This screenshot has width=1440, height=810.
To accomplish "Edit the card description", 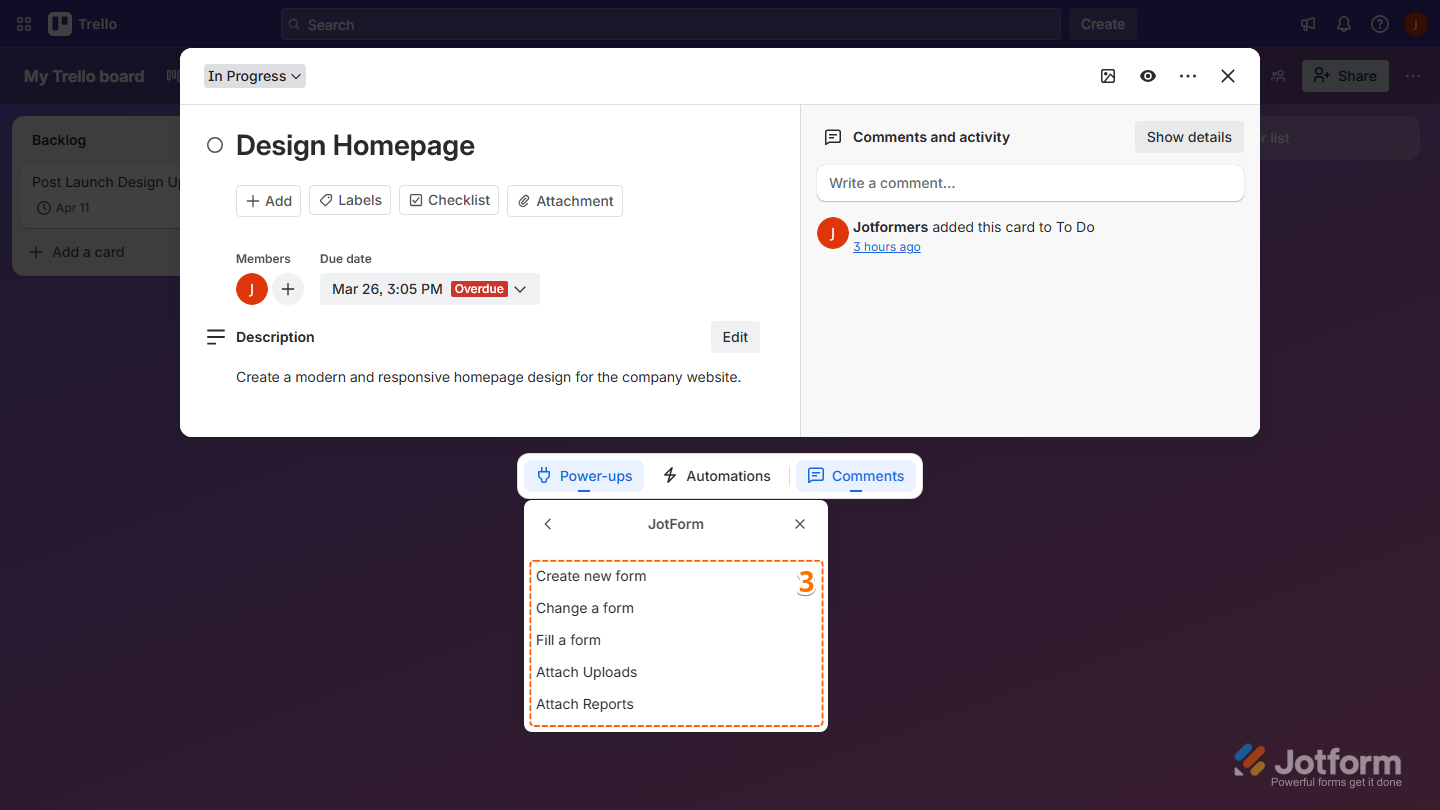I will 735,337.
